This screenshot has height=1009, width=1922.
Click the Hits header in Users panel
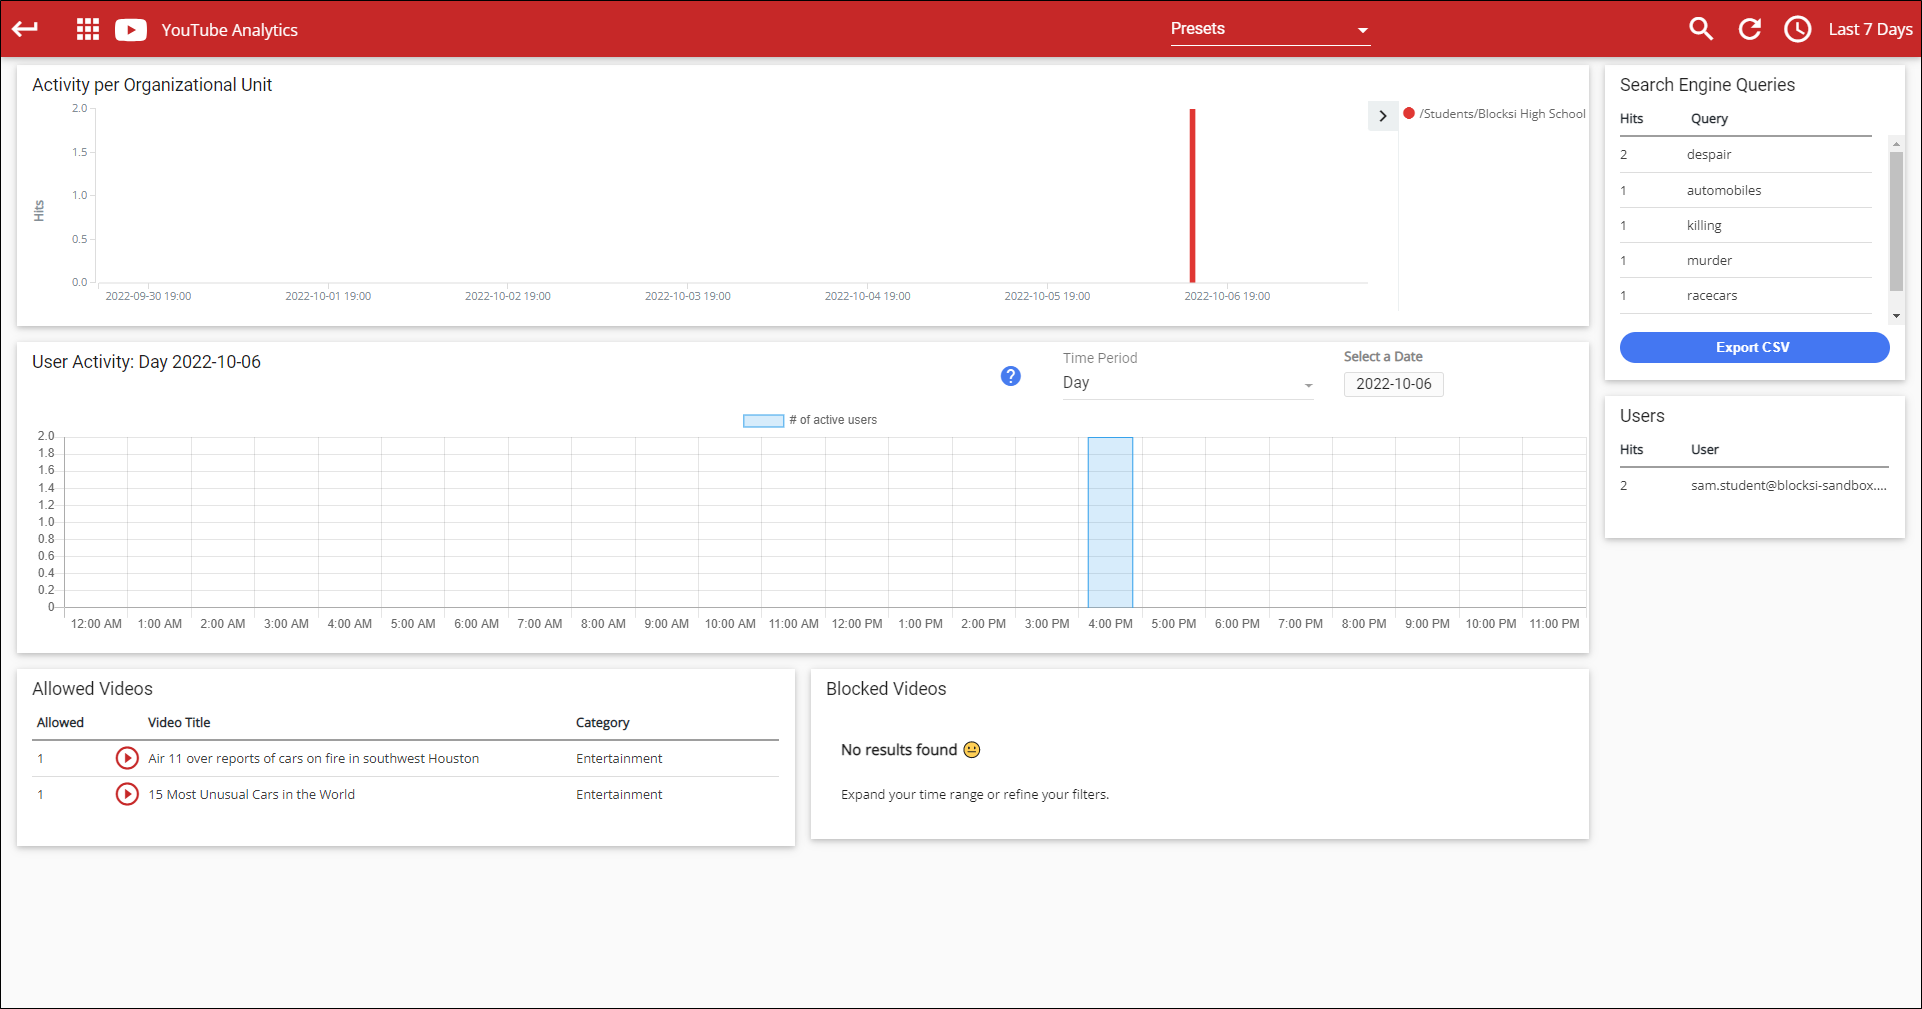pyautogui.click(x=1631, y=449)
